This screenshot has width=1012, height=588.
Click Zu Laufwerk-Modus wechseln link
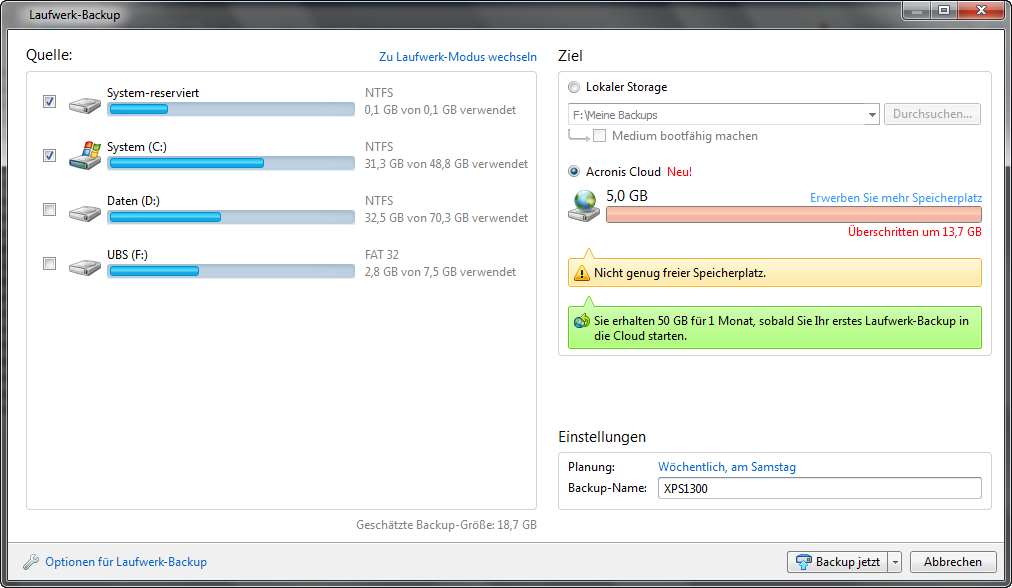[458, 57]
